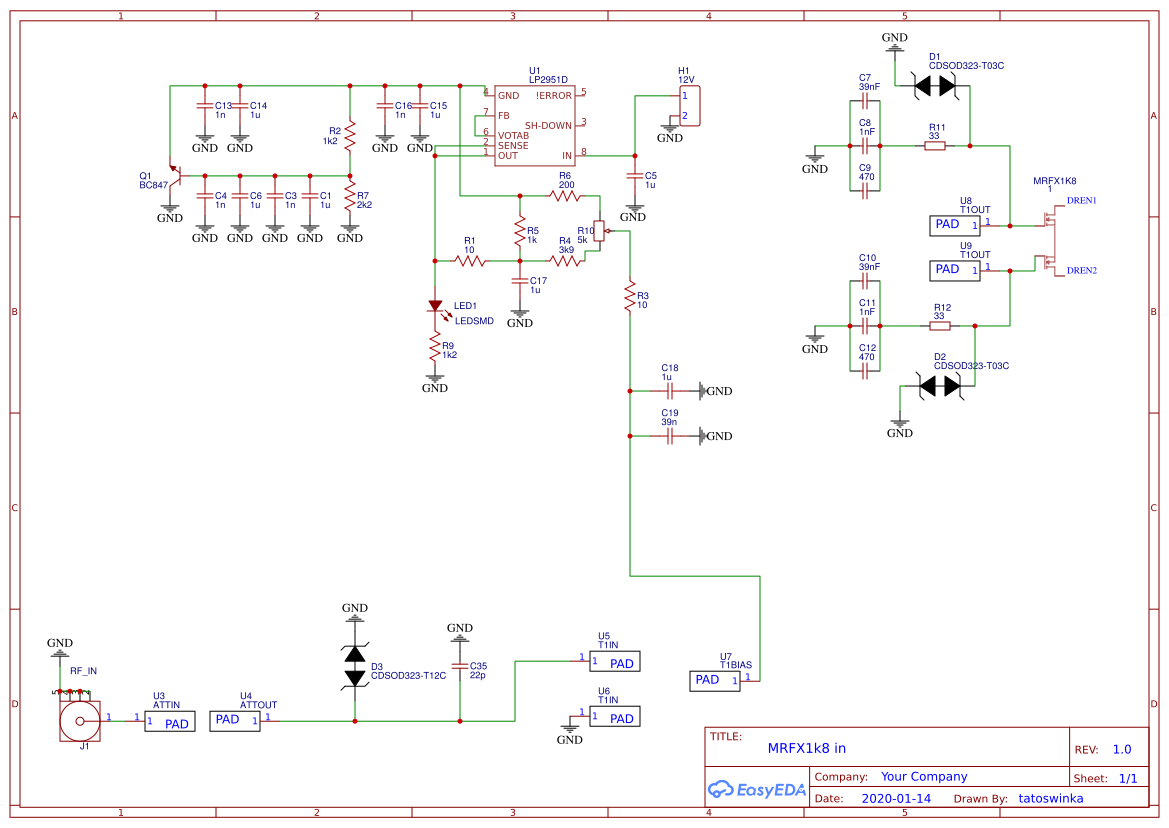Select the Q1 BC847 transistor symbol

pos(175,175)
